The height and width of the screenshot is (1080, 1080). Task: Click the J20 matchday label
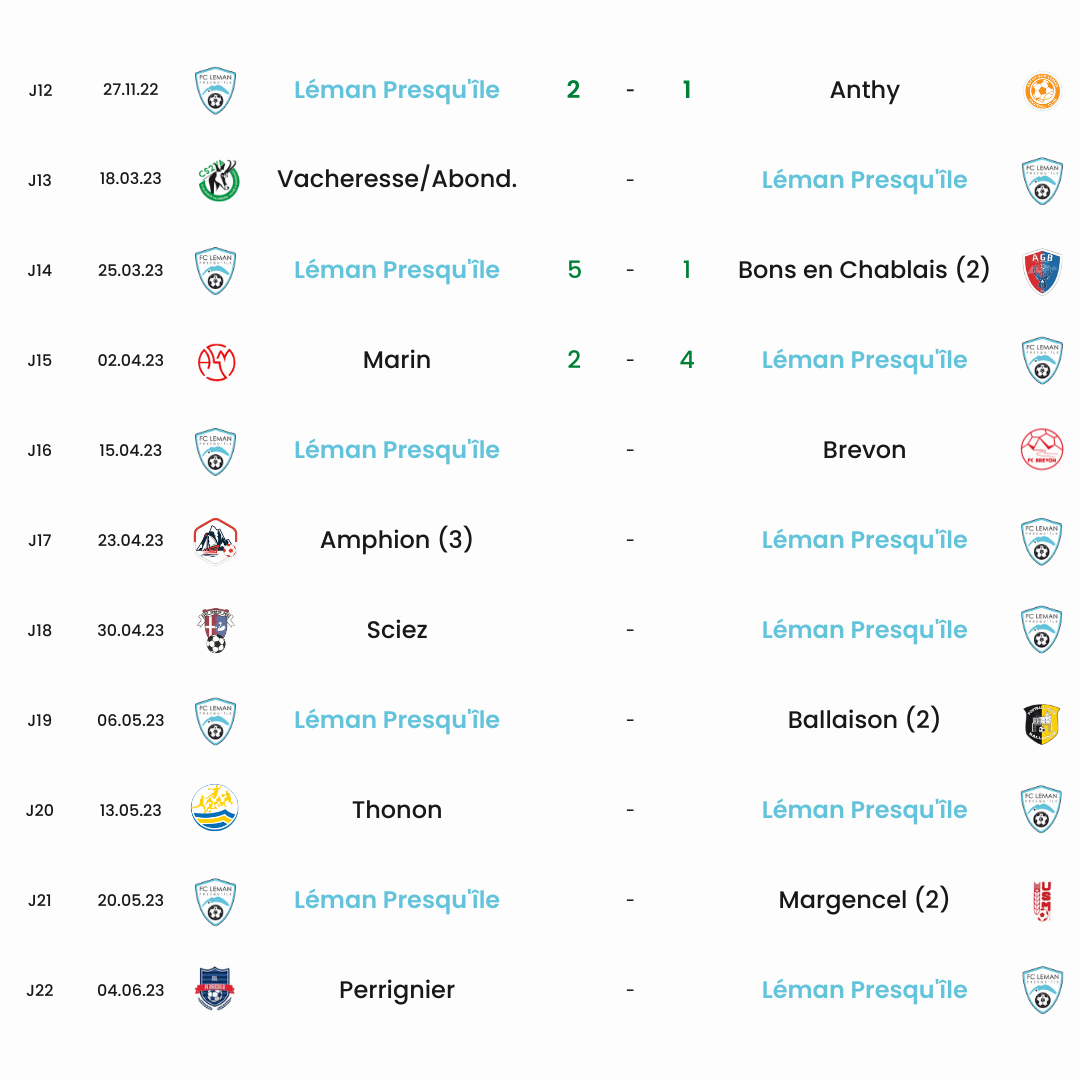coord(40,810)
